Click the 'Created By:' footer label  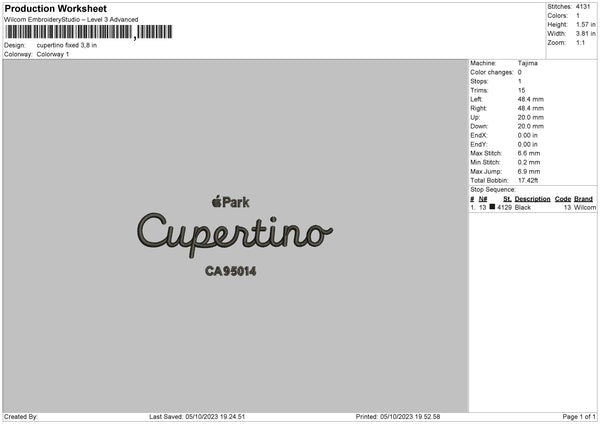[x=21, y=417]
